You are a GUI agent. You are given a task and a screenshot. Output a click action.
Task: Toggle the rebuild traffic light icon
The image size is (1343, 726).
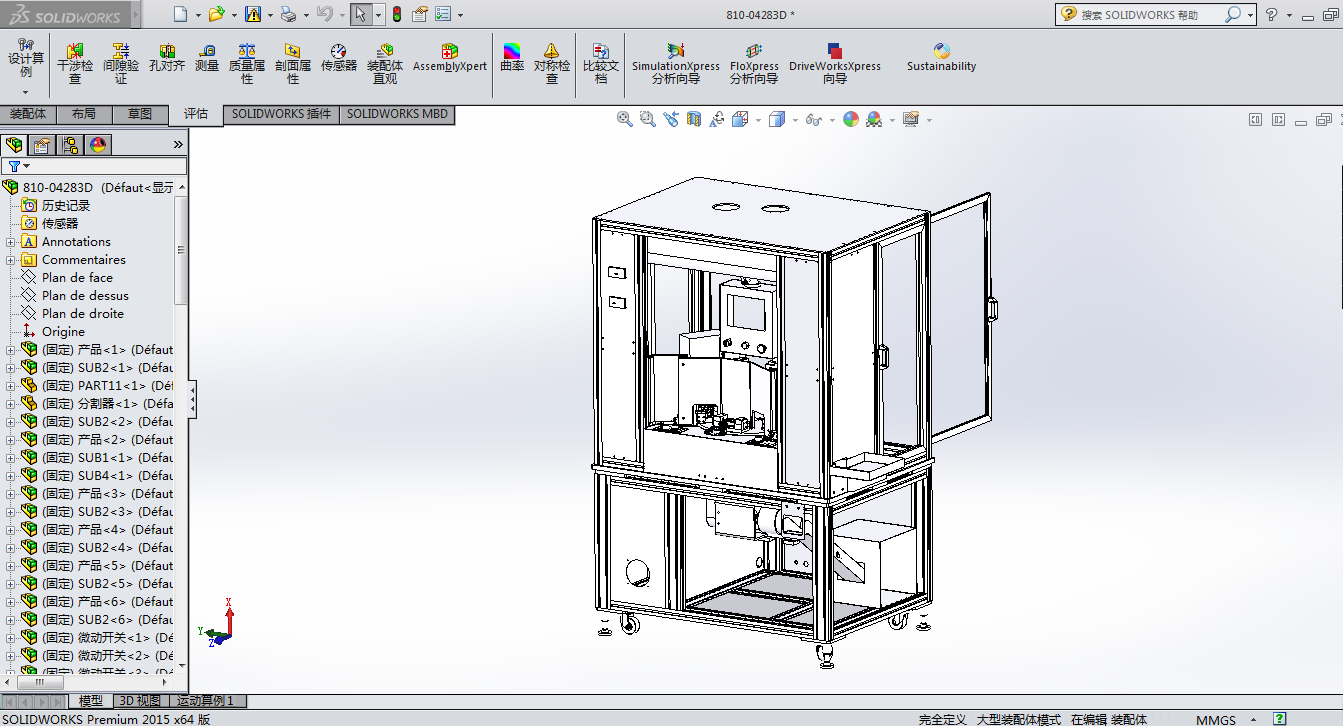pos(396,14)
